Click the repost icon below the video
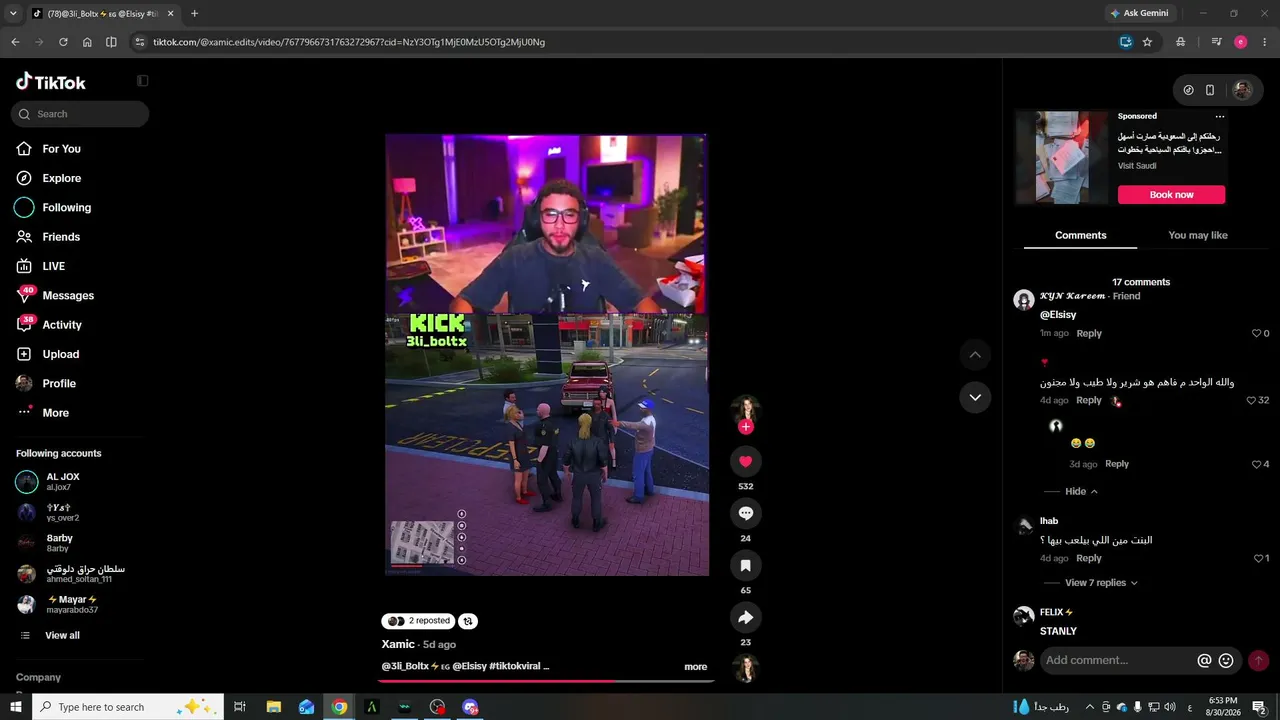Image resolution: width=1280 pixels, height=720 pixels. coord(468,621)
